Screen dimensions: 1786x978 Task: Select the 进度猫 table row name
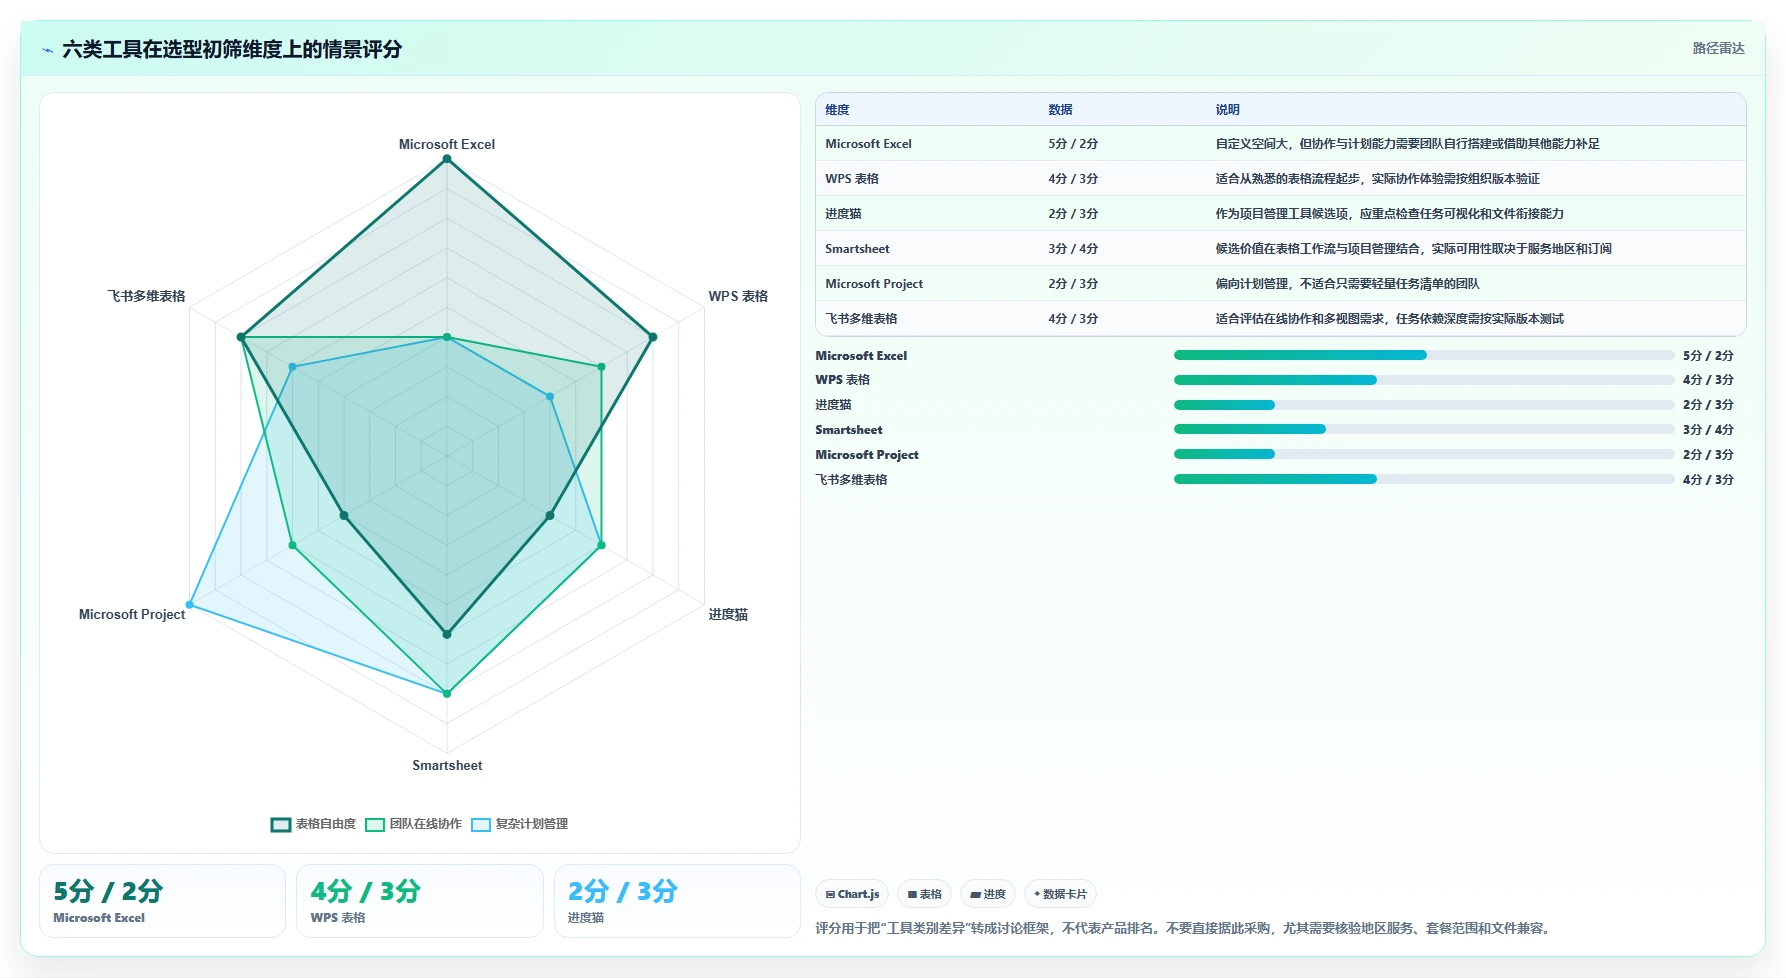click(x=843, y=214)
